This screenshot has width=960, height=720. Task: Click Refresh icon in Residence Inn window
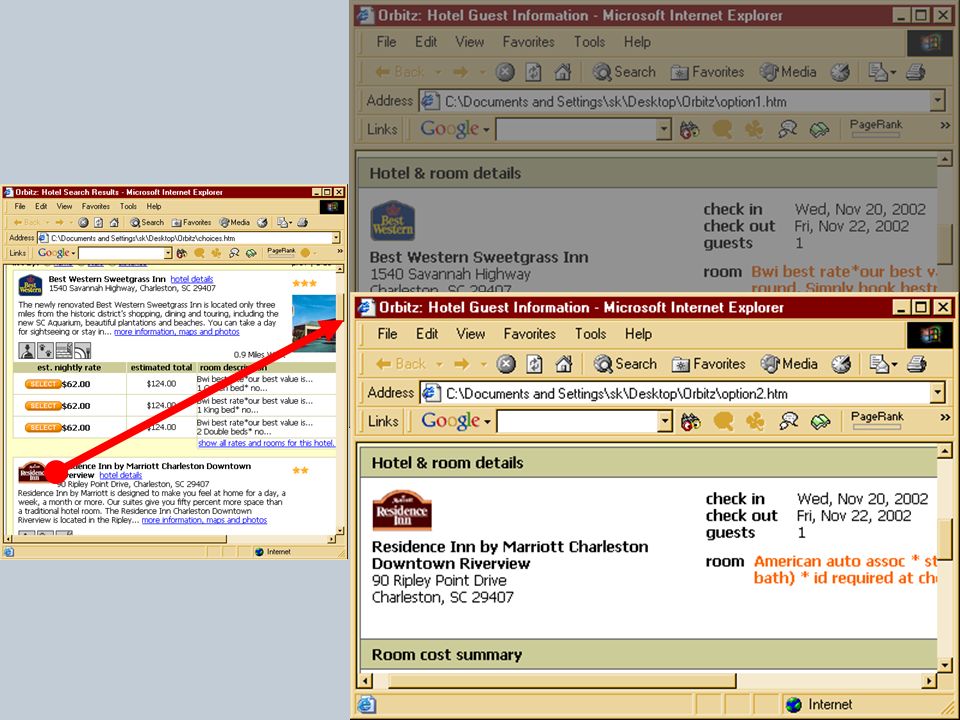[534, 364]
